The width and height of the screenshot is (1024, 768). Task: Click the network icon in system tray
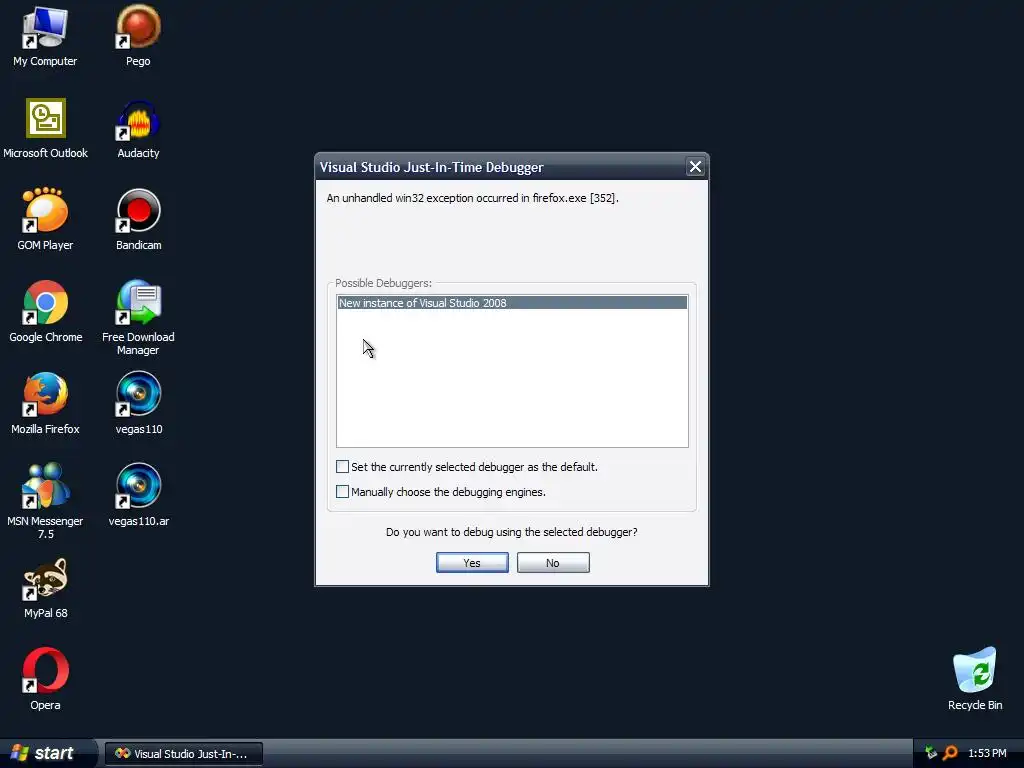point(931,753)
